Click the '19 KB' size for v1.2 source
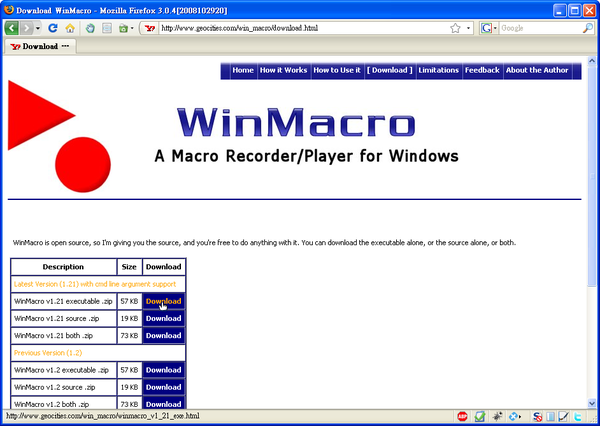 click(129, 387)
